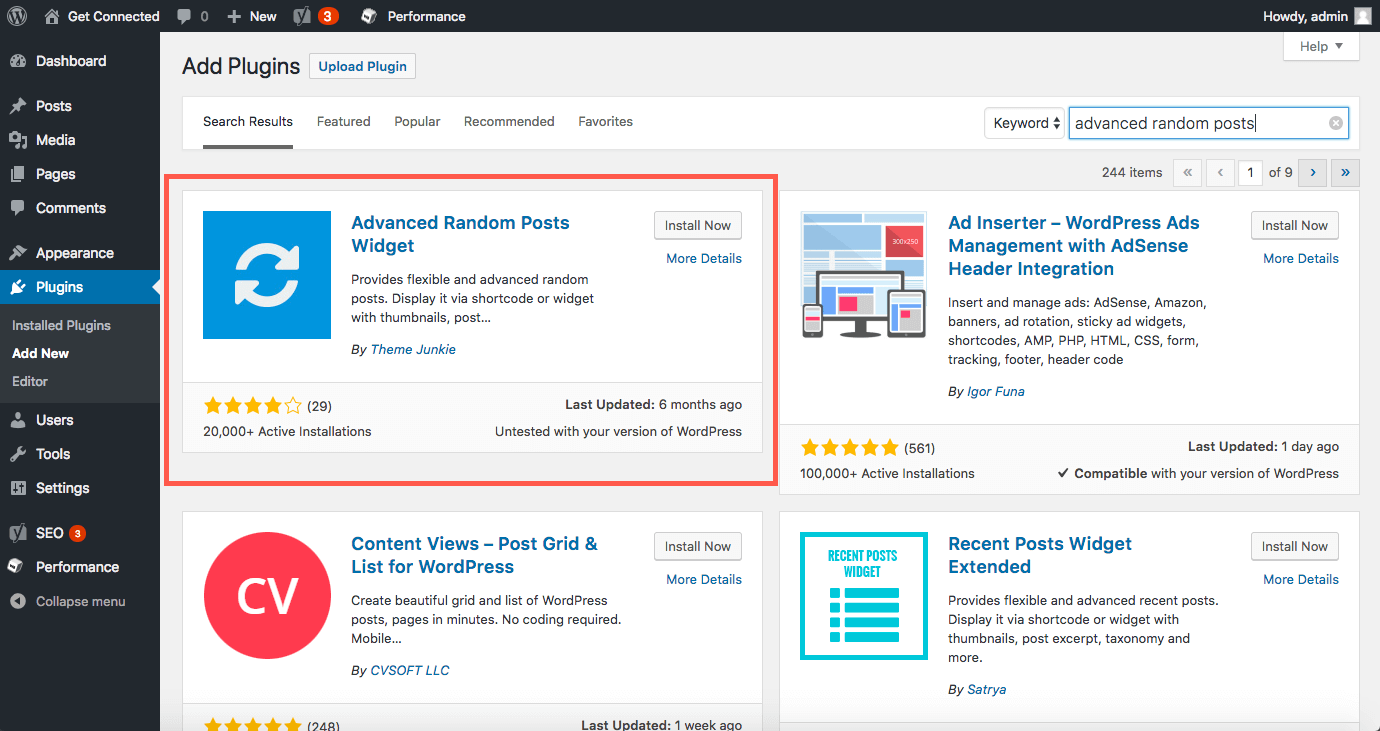Screen dimensions: 1380x731
Task: Go to the previous page of results
Action: tap(1220, 173)
